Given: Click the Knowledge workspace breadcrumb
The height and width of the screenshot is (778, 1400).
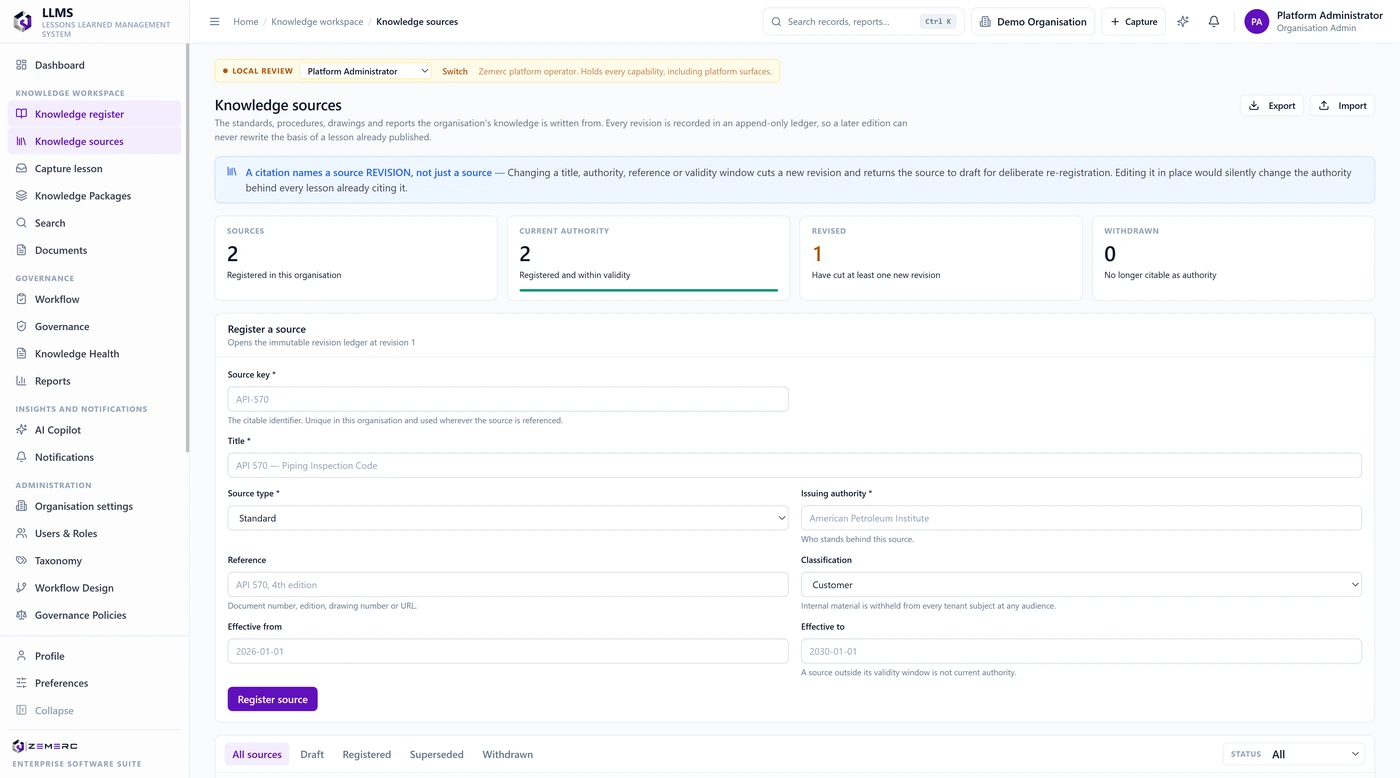Looking at the screenshot, I should (317, 21).
